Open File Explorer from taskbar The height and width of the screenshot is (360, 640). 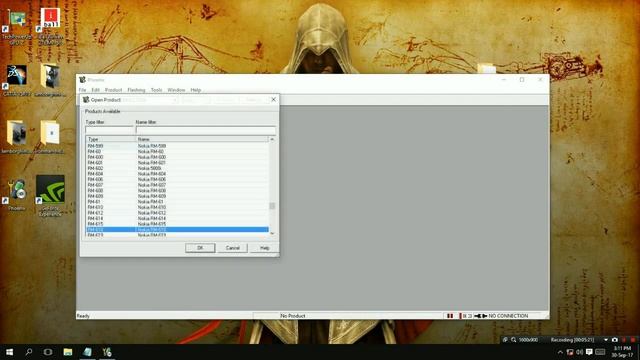[68, 352]
